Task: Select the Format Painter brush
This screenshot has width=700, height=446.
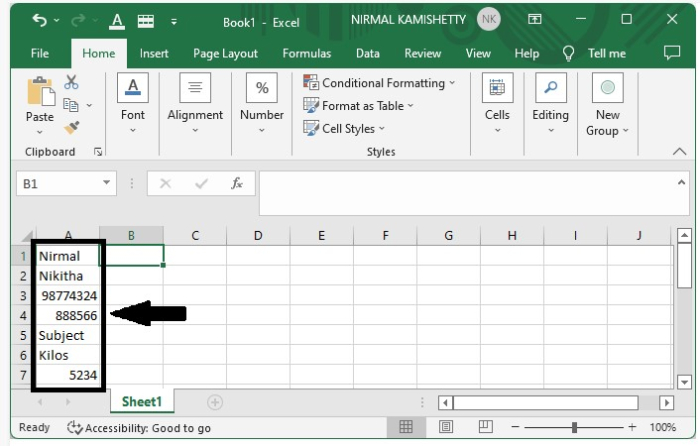Action: click(71, 128)
